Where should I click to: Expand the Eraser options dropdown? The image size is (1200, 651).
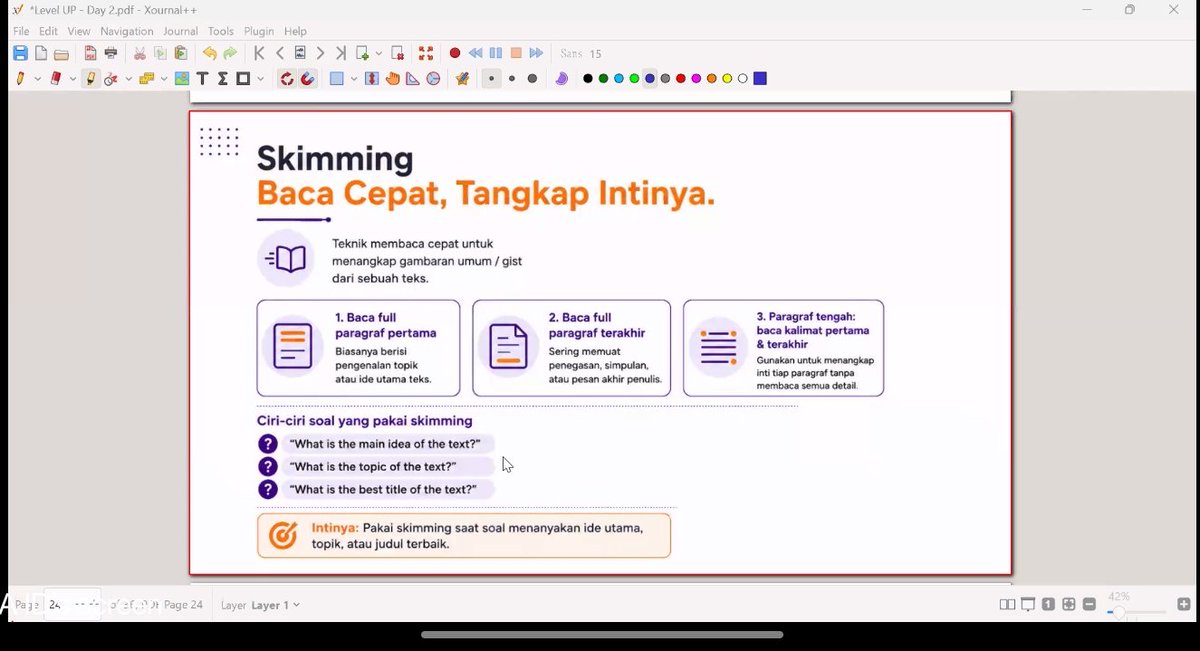(73, 78)
